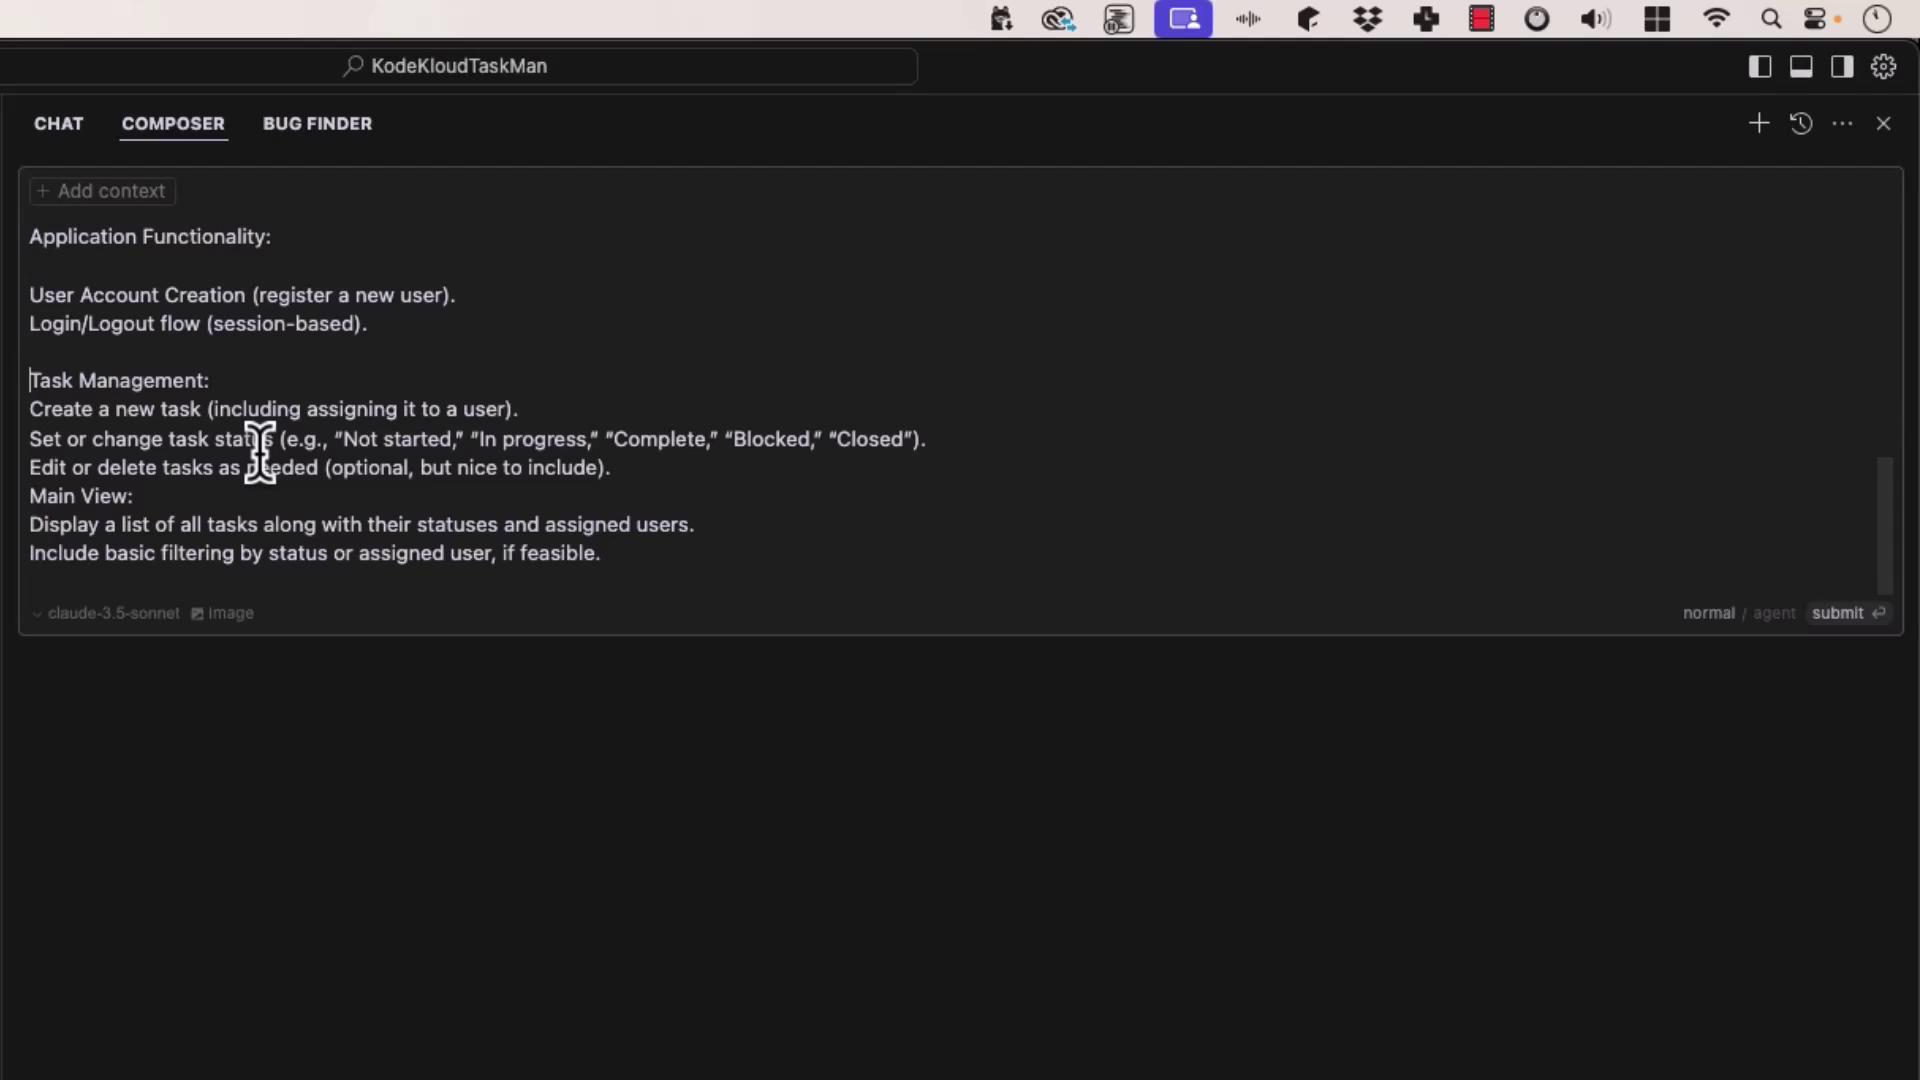Open the three-dot more options menu
The height and width of the screenshot is (1080, 1920).
pos(1842,123)
